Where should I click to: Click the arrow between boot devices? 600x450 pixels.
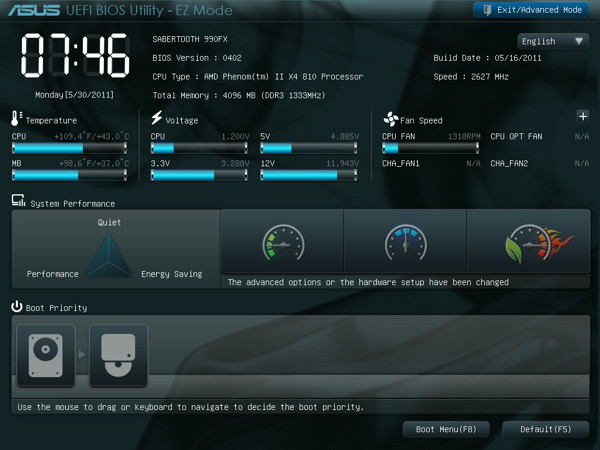pos(82,355)
